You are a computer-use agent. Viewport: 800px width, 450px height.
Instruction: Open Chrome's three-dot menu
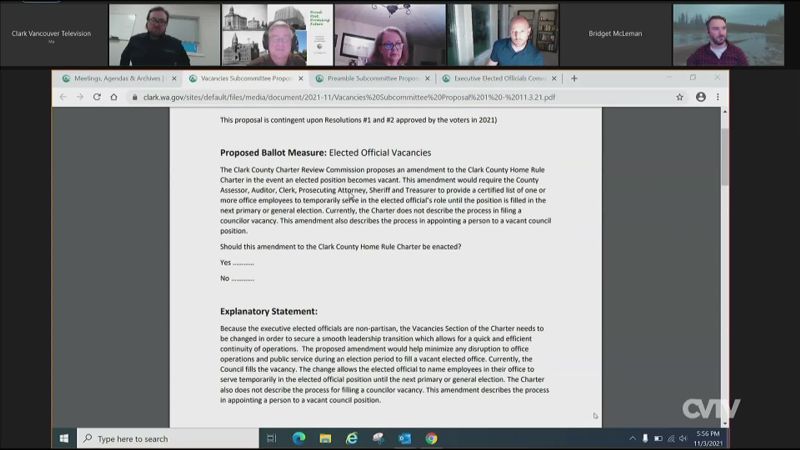717,97
